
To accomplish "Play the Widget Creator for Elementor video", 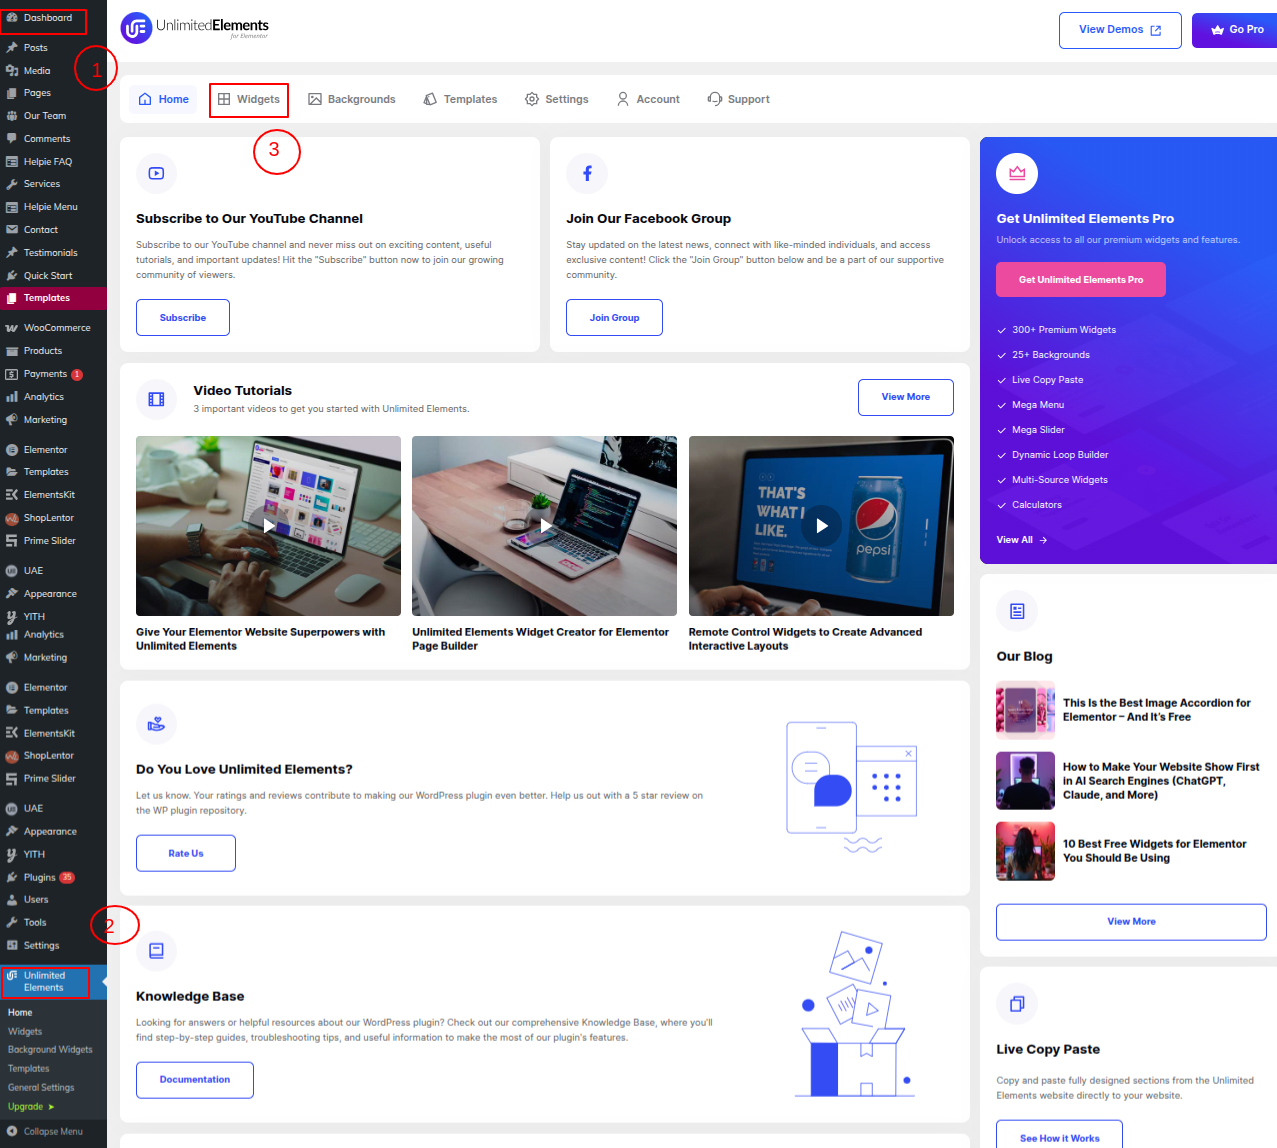I will click(544, 526).
